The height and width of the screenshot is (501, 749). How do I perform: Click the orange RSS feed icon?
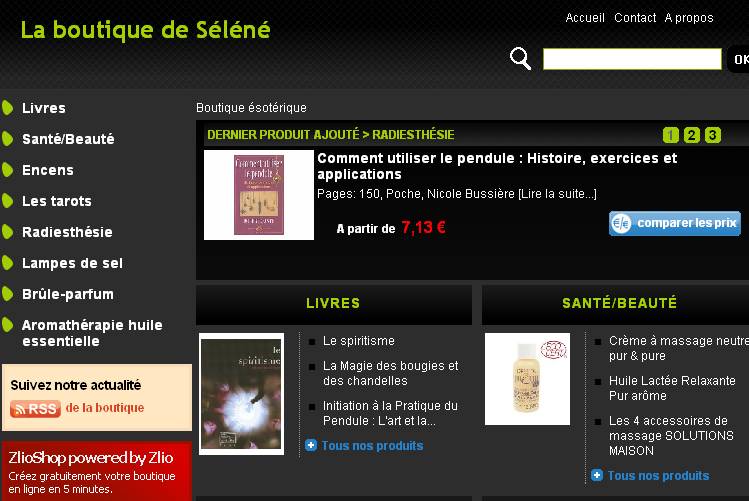click(35, 409)
